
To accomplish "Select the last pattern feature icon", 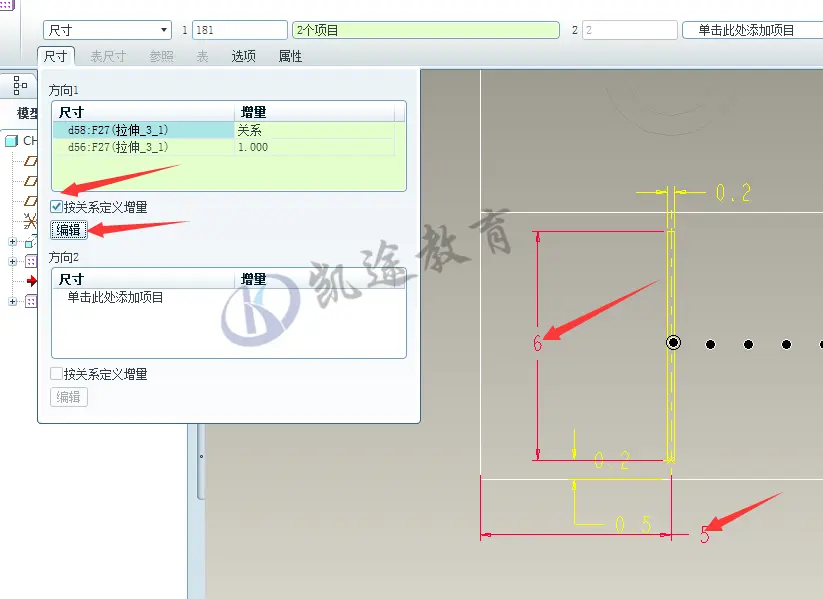I will (31, 301).
